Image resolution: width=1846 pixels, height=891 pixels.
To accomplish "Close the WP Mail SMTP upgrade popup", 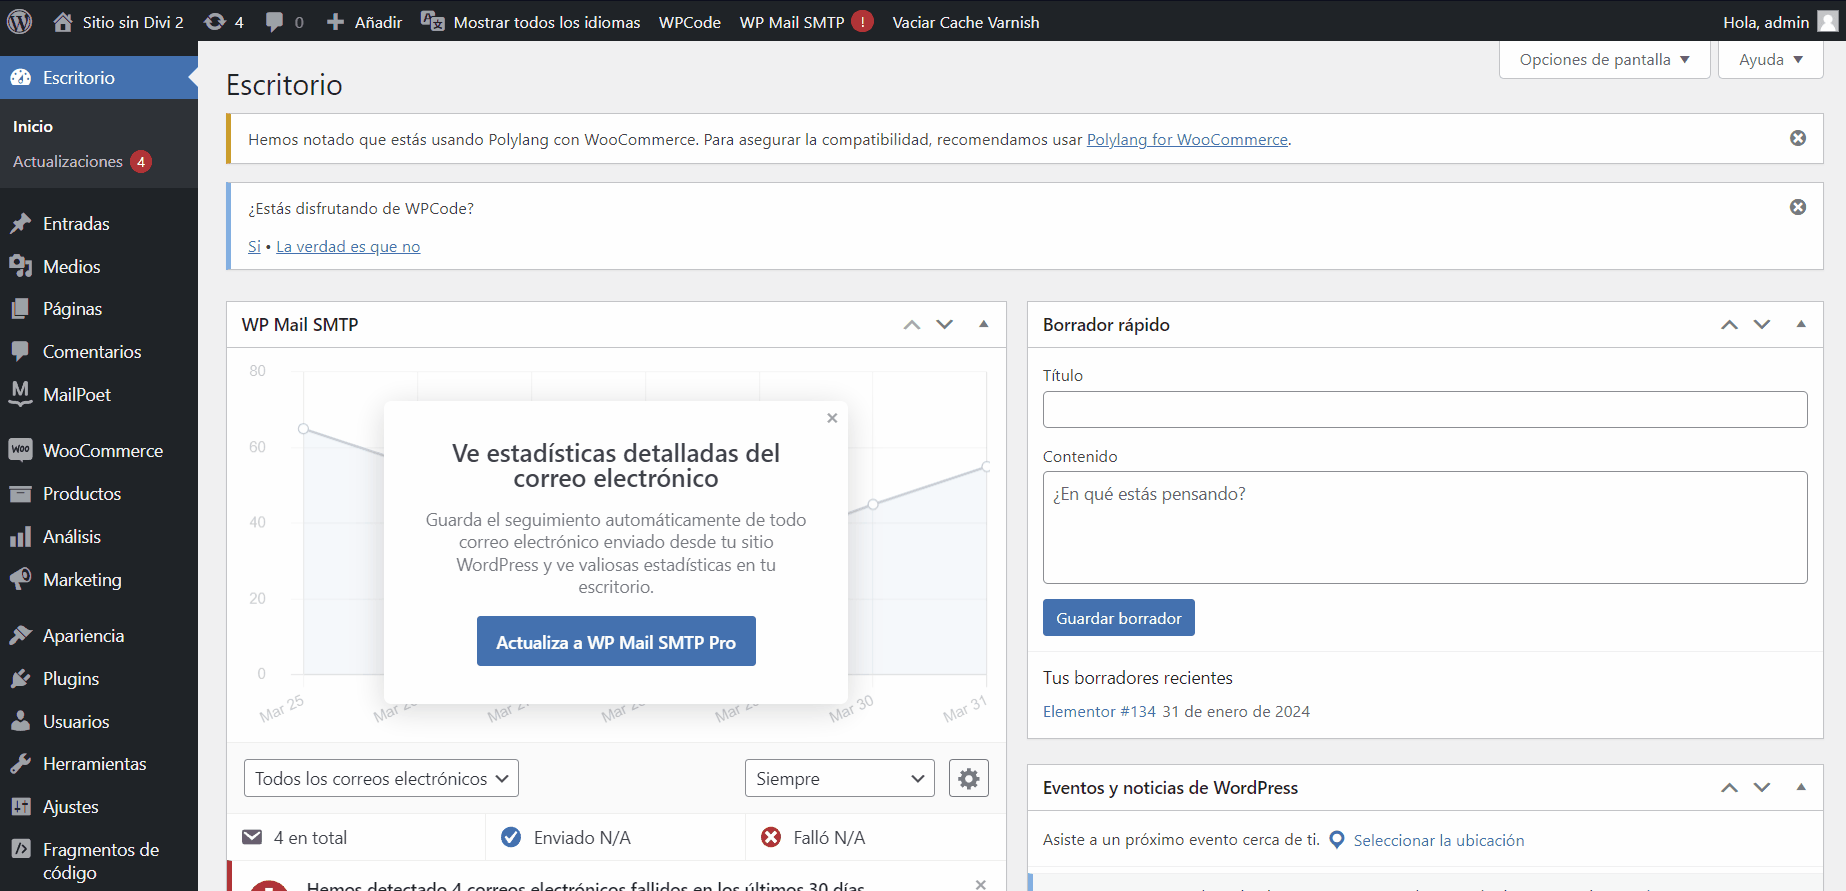I will click(832, 418).
